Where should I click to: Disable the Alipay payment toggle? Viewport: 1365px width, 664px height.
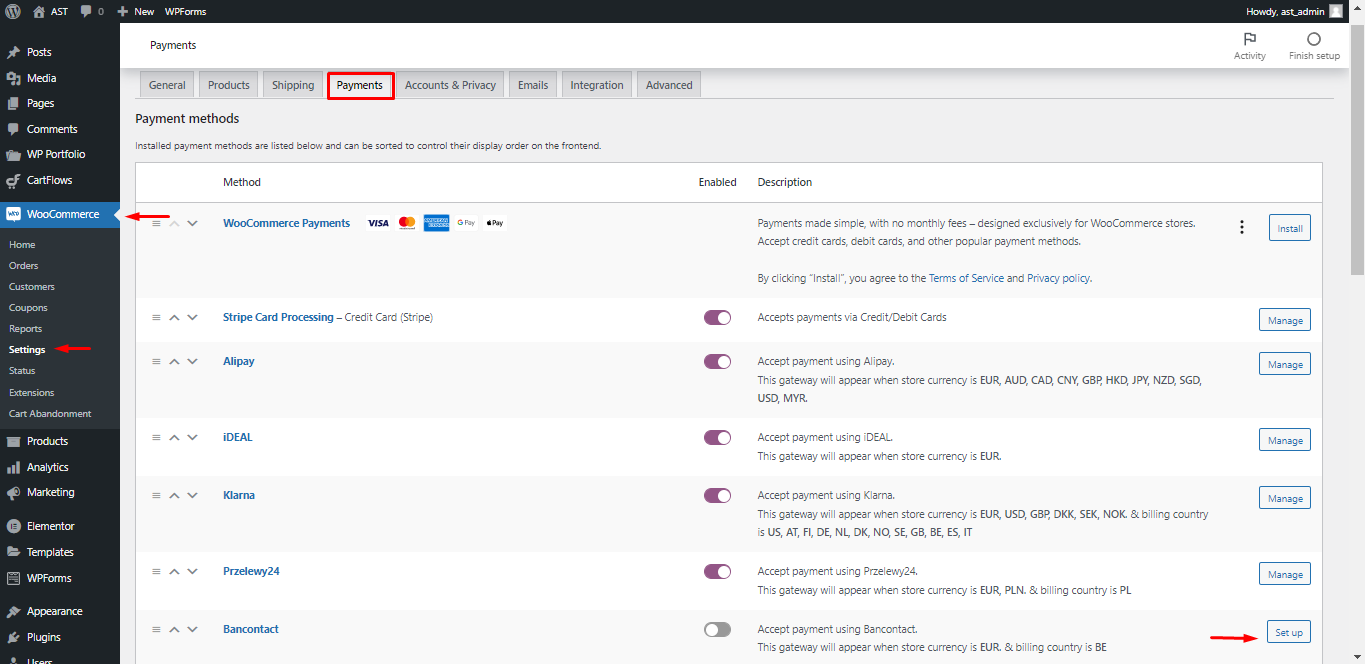pyautogui.click(x=717, y=361)
